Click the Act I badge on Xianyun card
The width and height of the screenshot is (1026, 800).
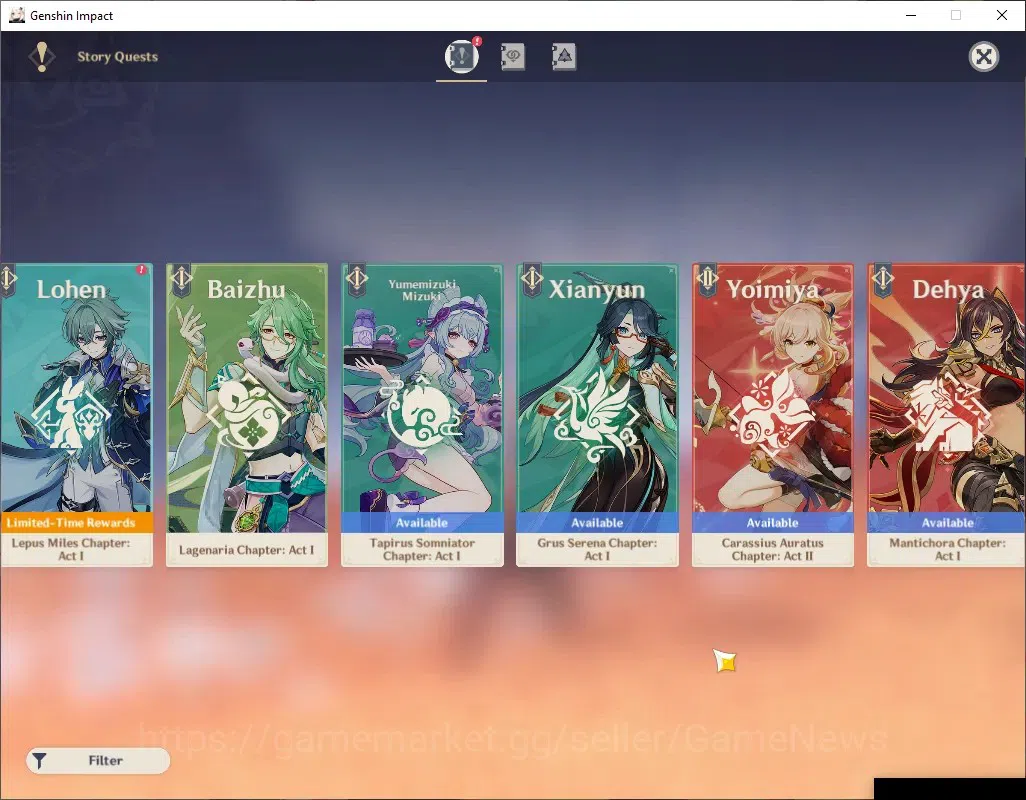[x=532, y=279]
